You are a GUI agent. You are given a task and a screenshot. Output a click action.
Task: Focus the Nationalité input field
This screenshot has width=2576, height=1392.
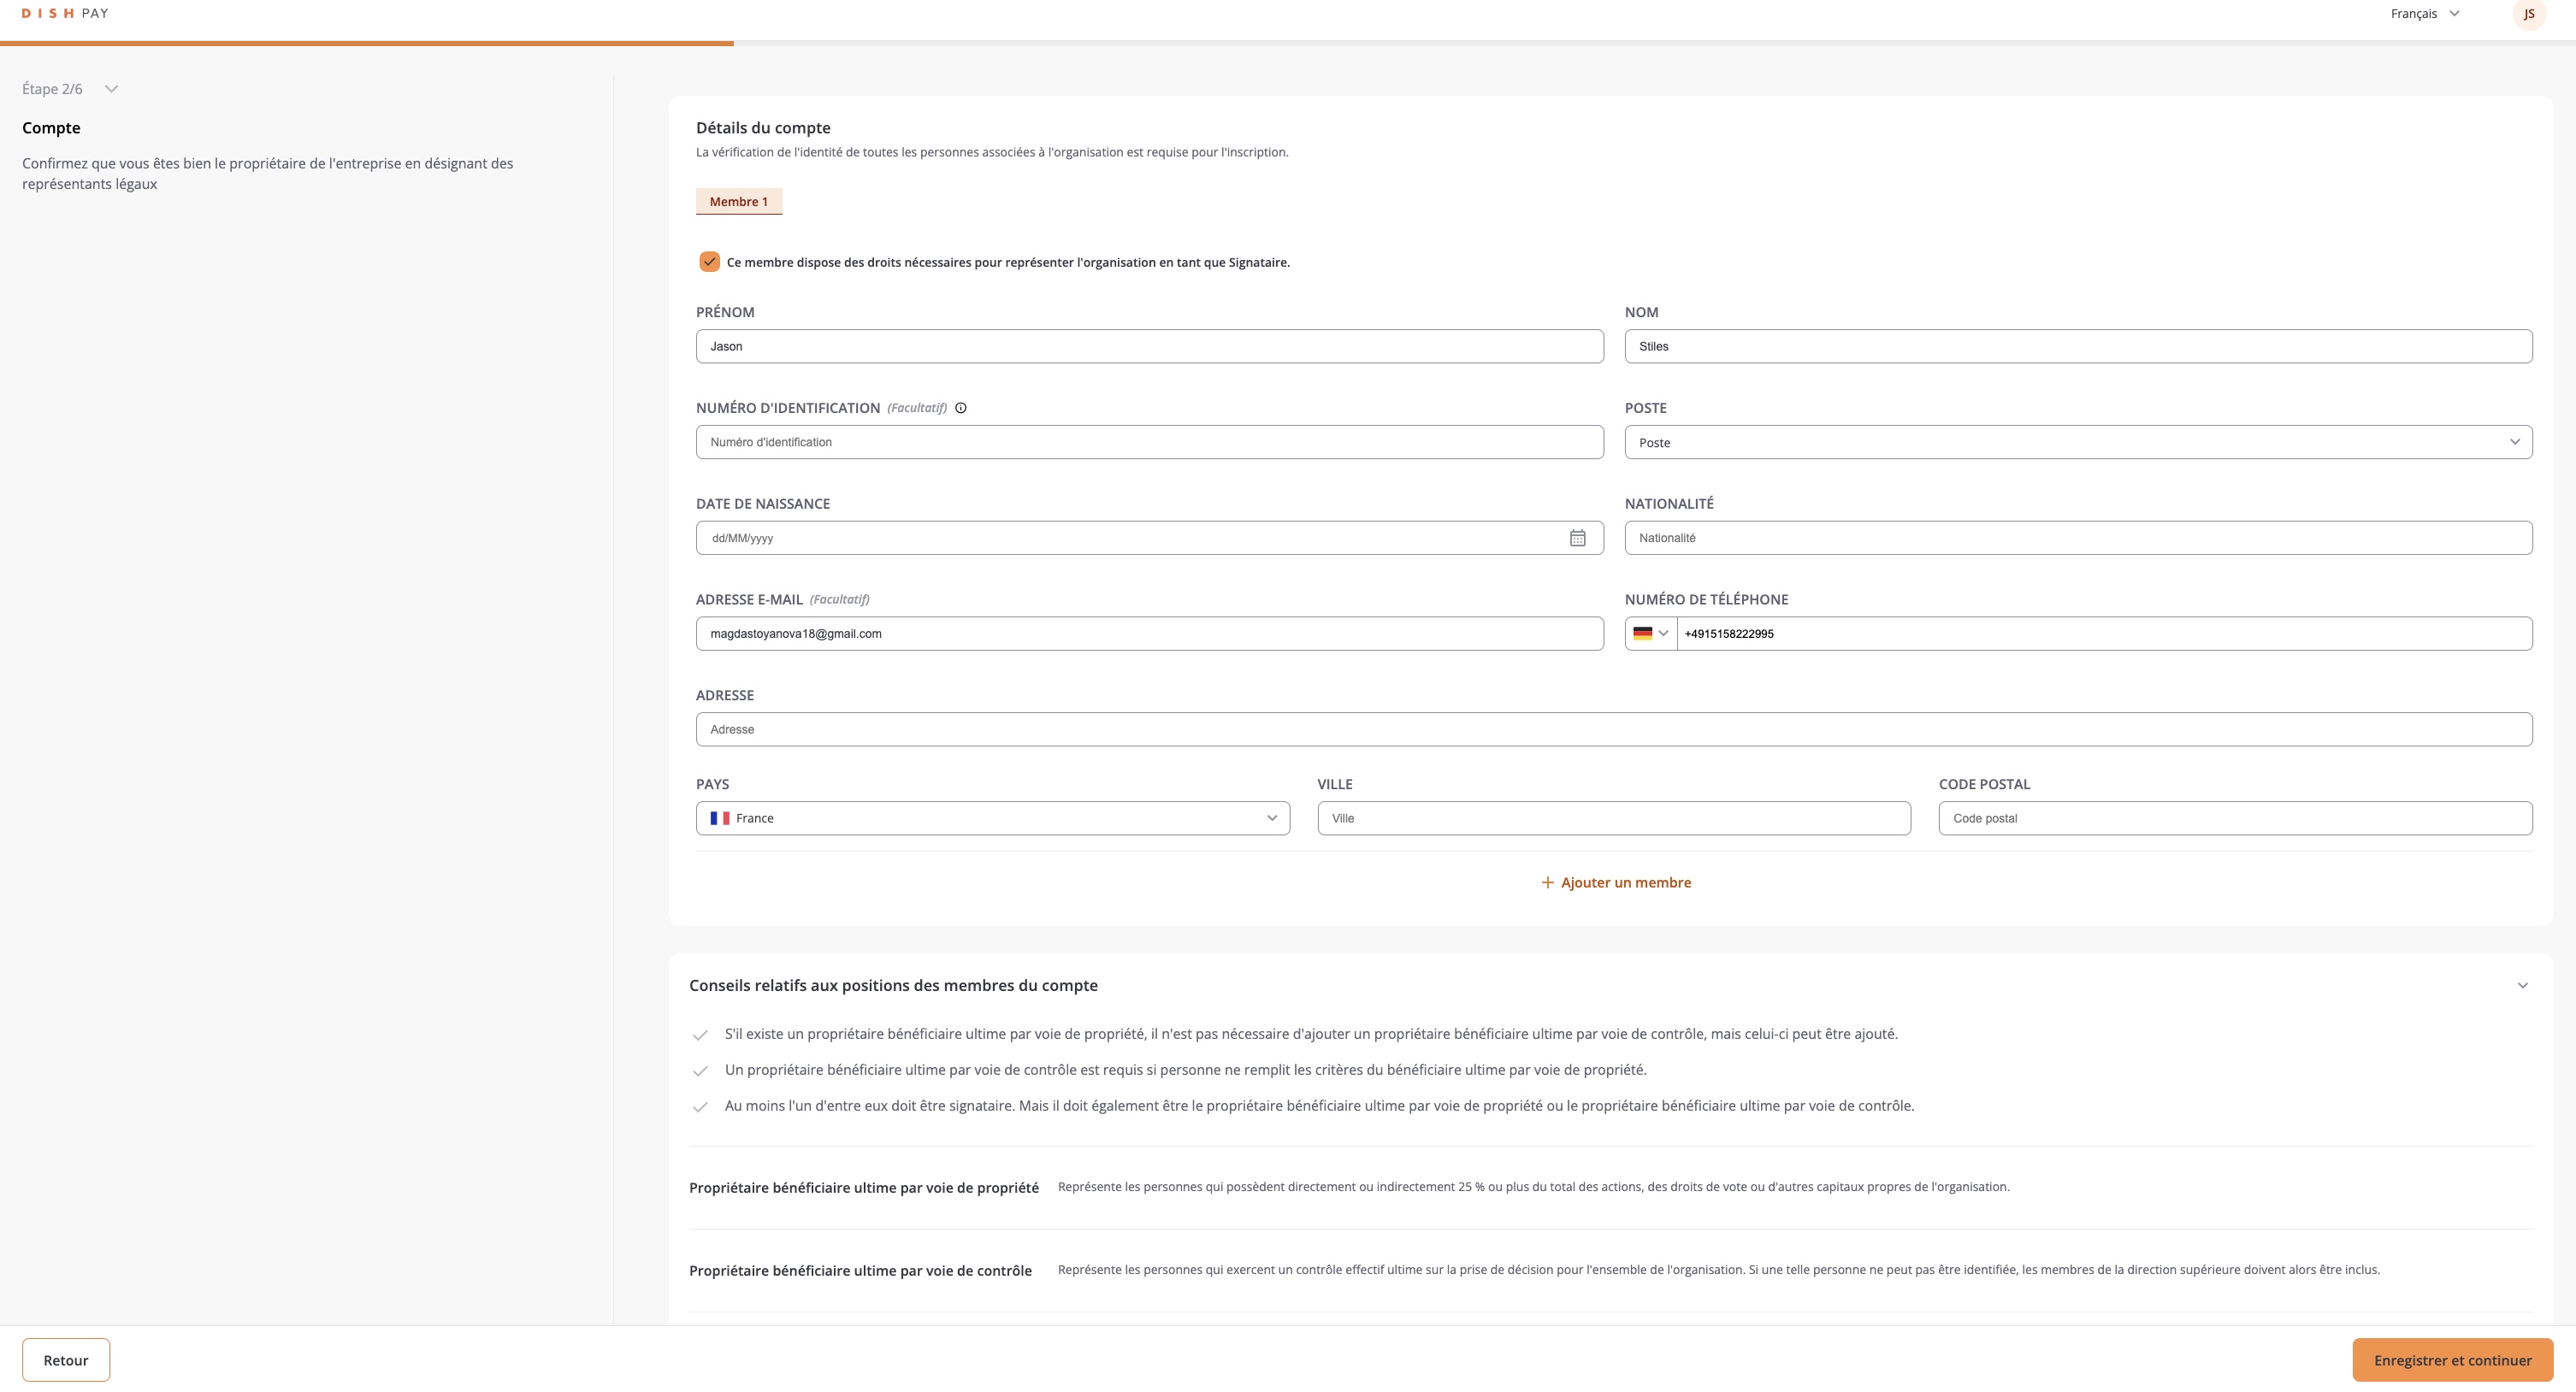point(2078,538)
